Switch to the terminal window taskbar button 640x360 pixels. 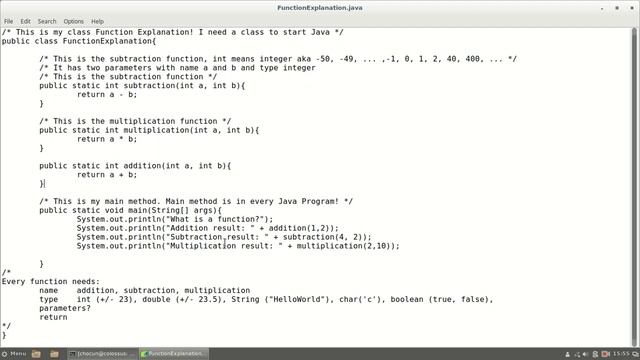[102, 354]
